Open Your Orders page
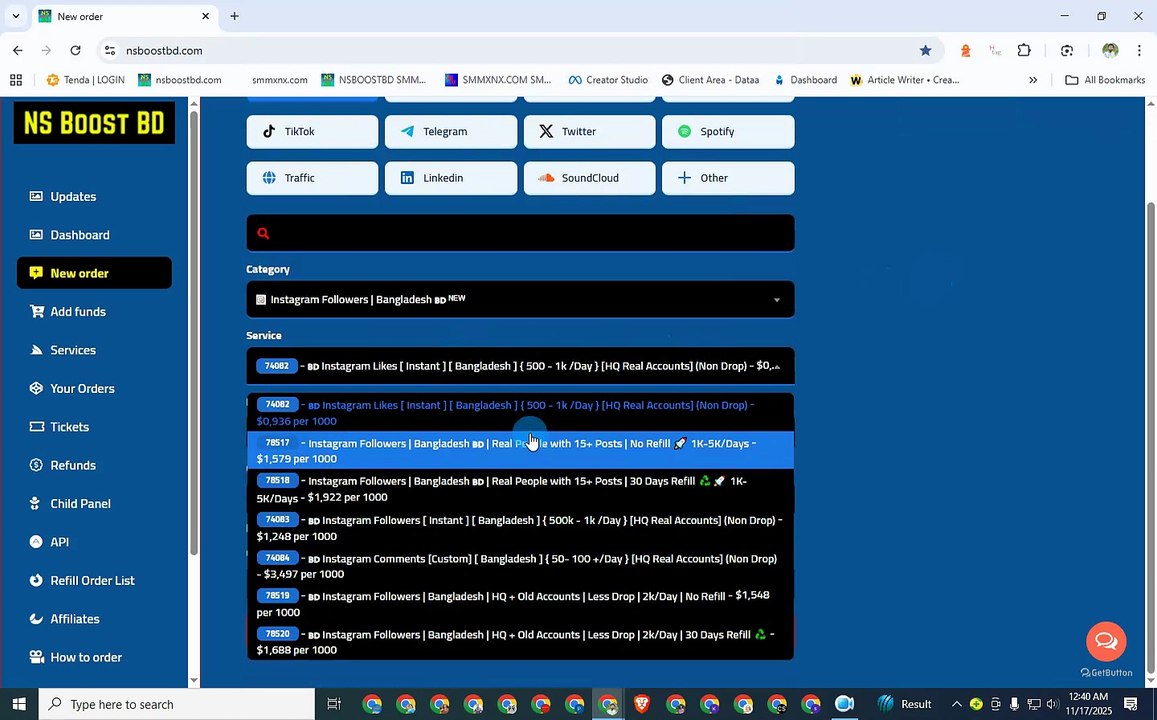The width and height of the screenshot is (1157, 720). [82, 388]
